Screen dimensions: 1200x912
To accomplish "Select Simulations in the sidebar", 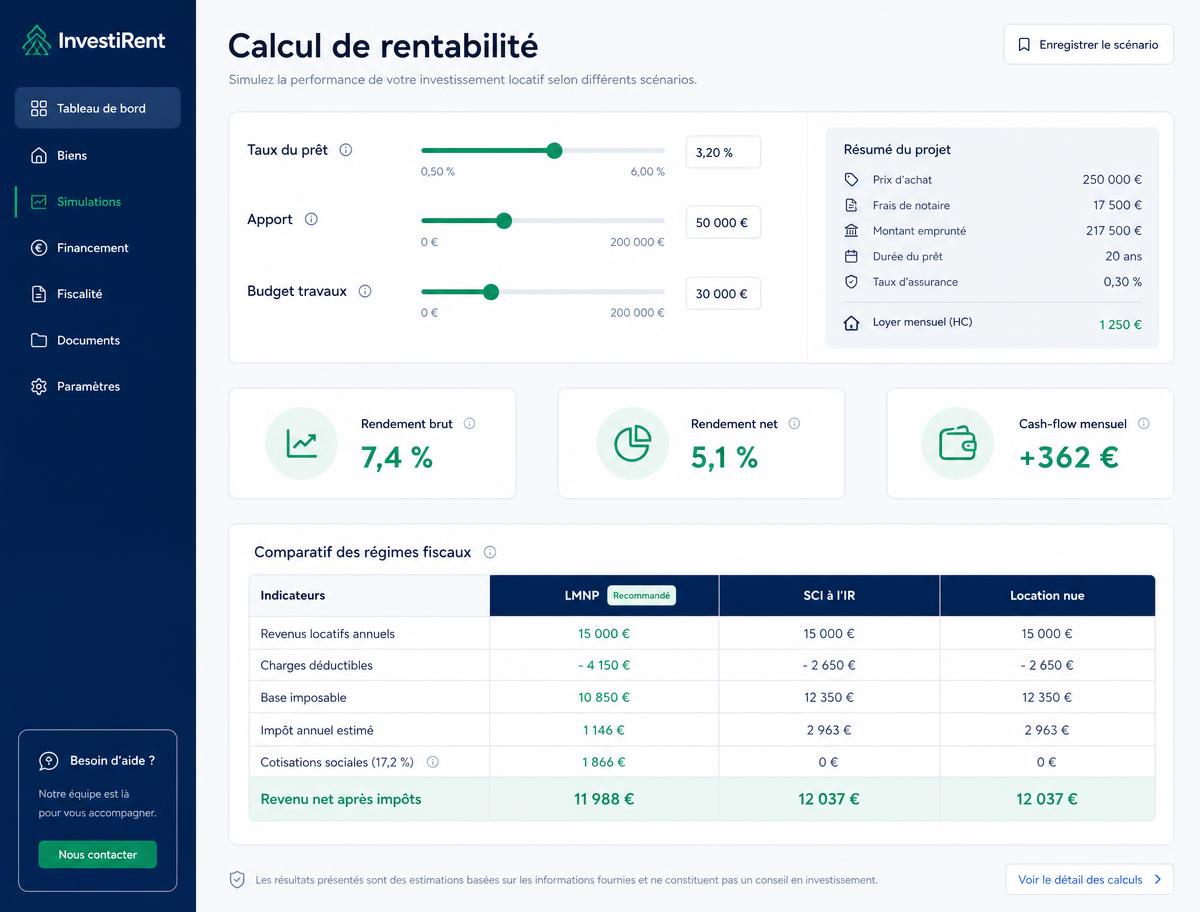I will [97, 201].
